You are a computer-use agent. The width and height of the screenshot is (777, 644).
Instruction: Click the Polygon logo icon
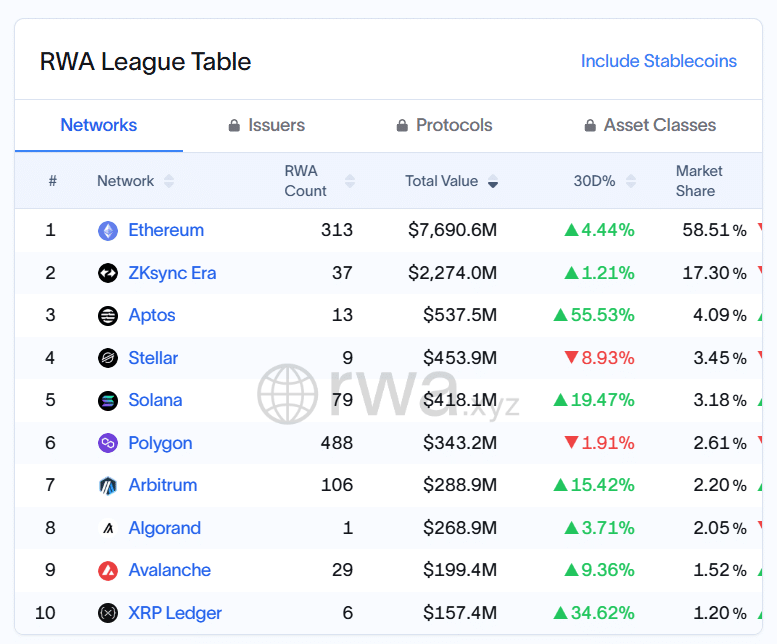[108, 443]
